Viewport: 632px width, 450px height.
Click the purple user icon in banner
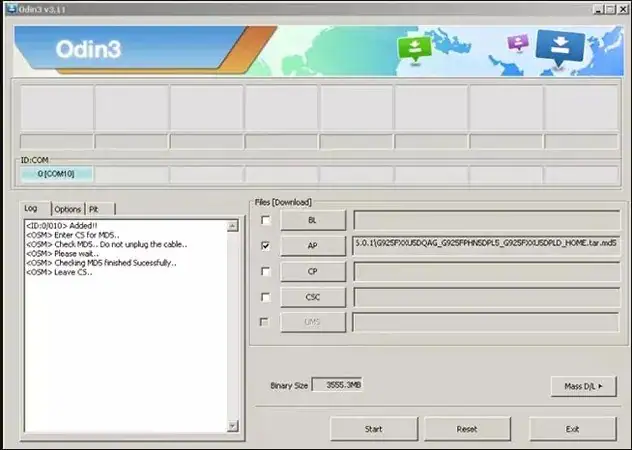click(x=518, y=42)
